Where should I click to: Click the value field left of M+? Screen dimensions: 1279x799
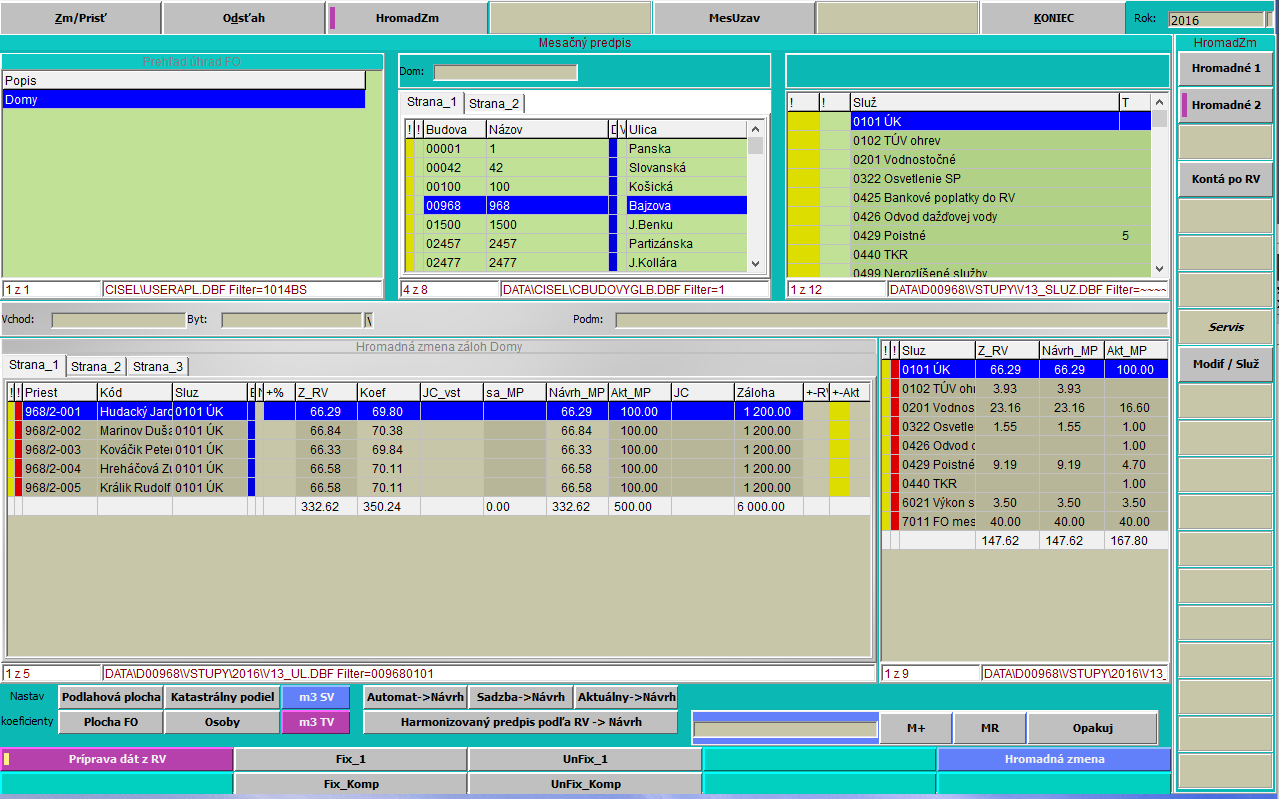tap(785, 729)
